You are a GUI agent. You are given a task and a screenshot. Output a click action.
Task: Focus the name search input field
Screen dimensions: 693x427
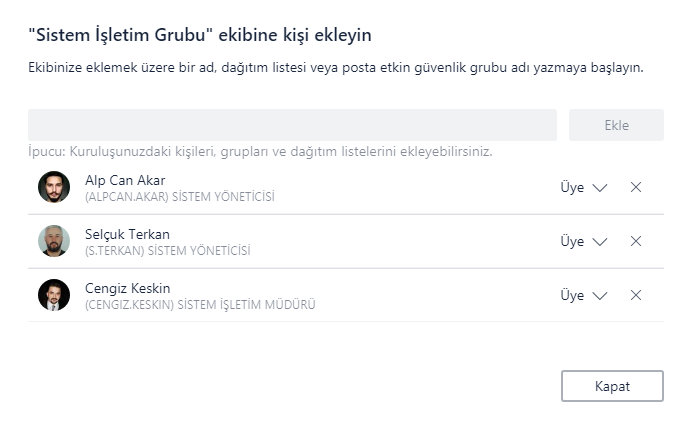[x=292, y=125]
